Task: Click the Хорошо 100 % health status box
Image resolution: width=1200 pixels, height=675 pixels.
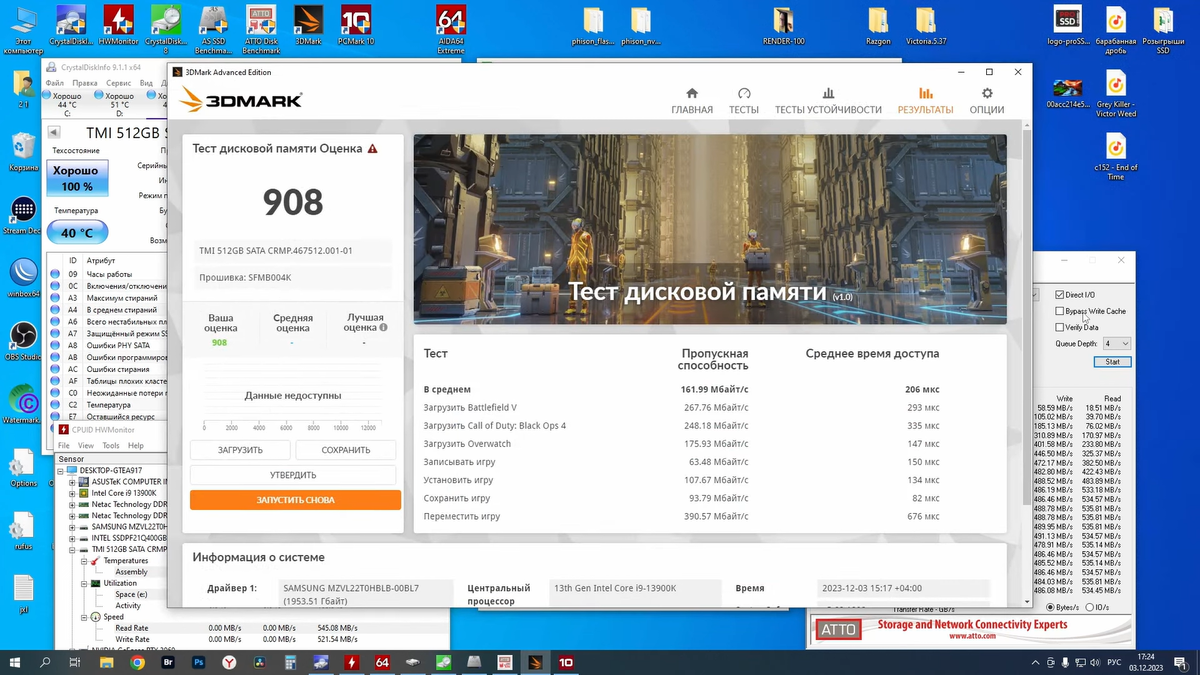Action: click(x=77, y=178)
